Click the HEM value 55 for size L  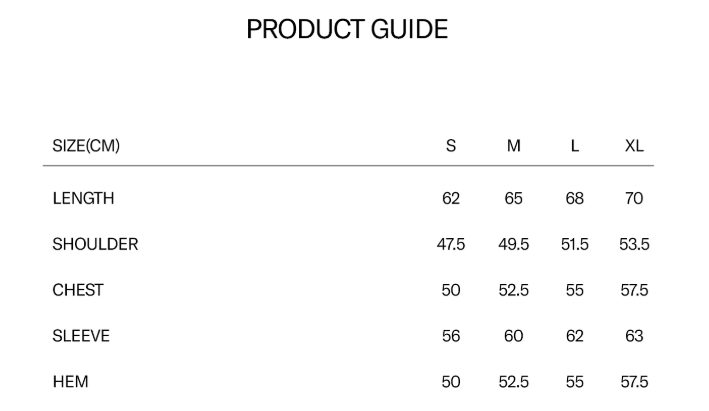tap(575, 382)
